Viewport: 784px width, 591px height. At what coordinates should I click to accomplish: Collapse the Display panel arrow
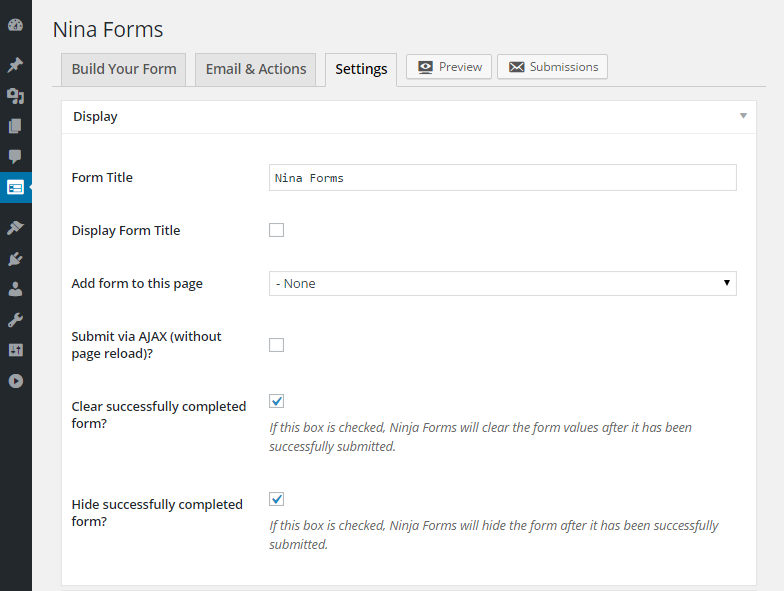743,116
